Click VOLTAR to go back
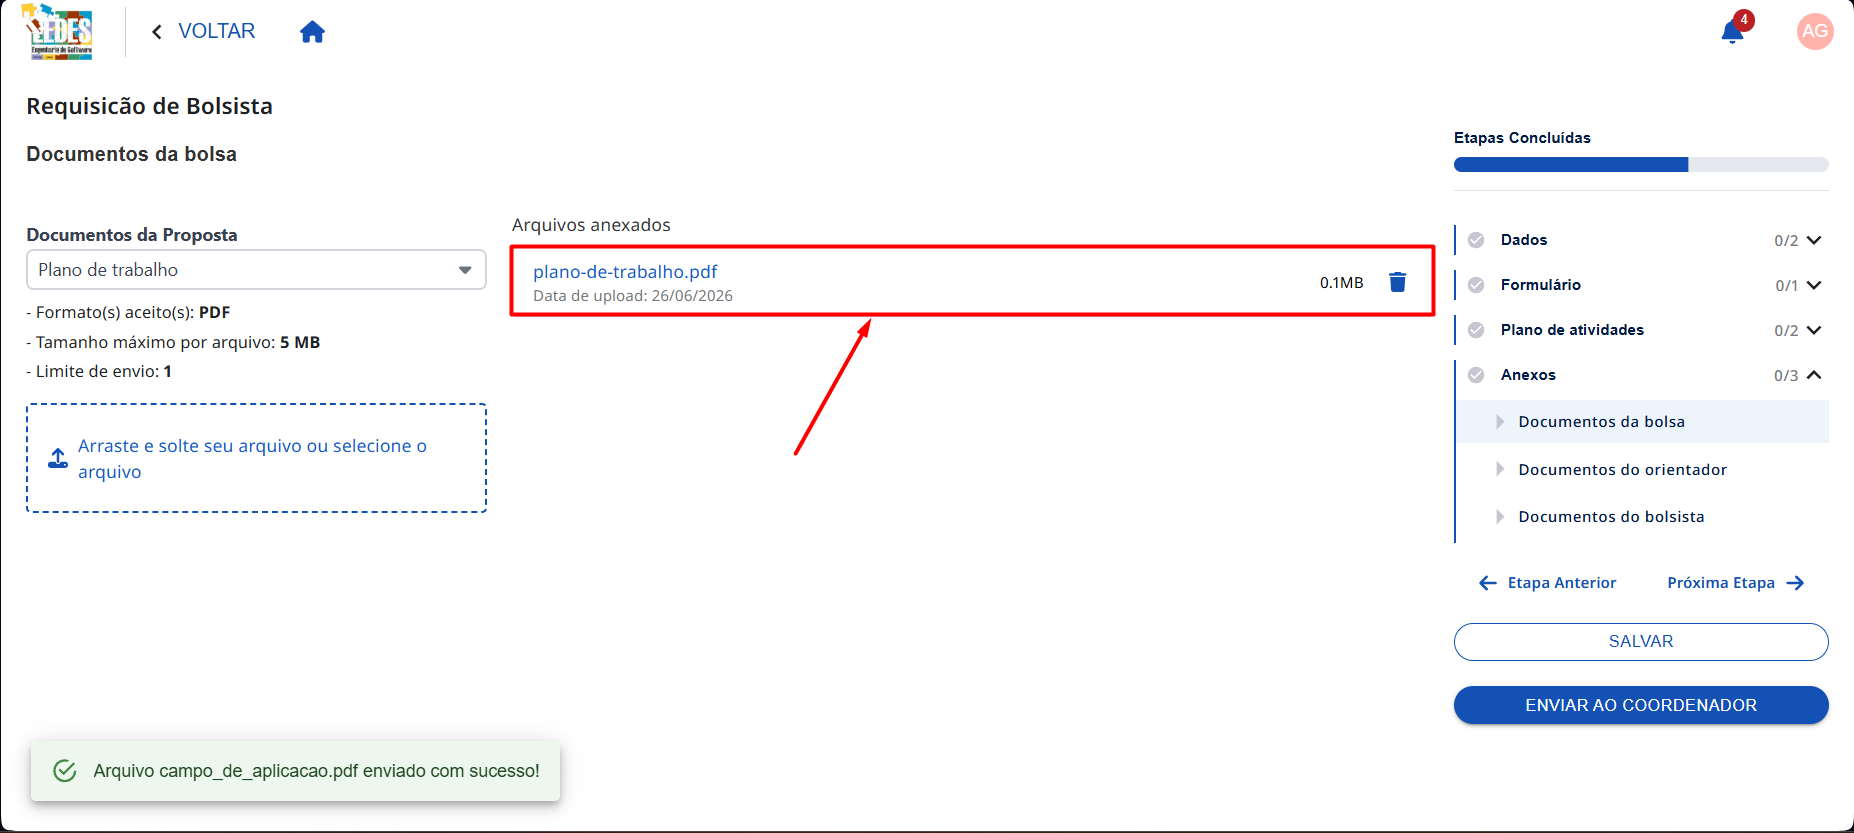 (x=216, y=31)
